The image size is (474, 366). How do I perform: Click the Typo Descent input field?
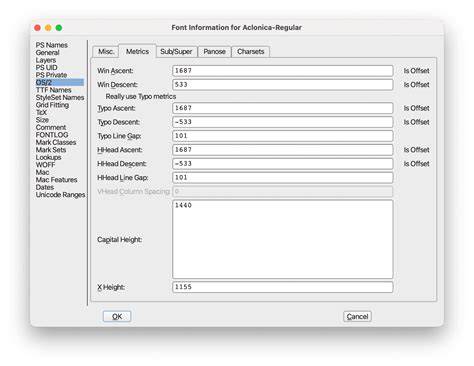pyautogui.click(x=283, y=122)
